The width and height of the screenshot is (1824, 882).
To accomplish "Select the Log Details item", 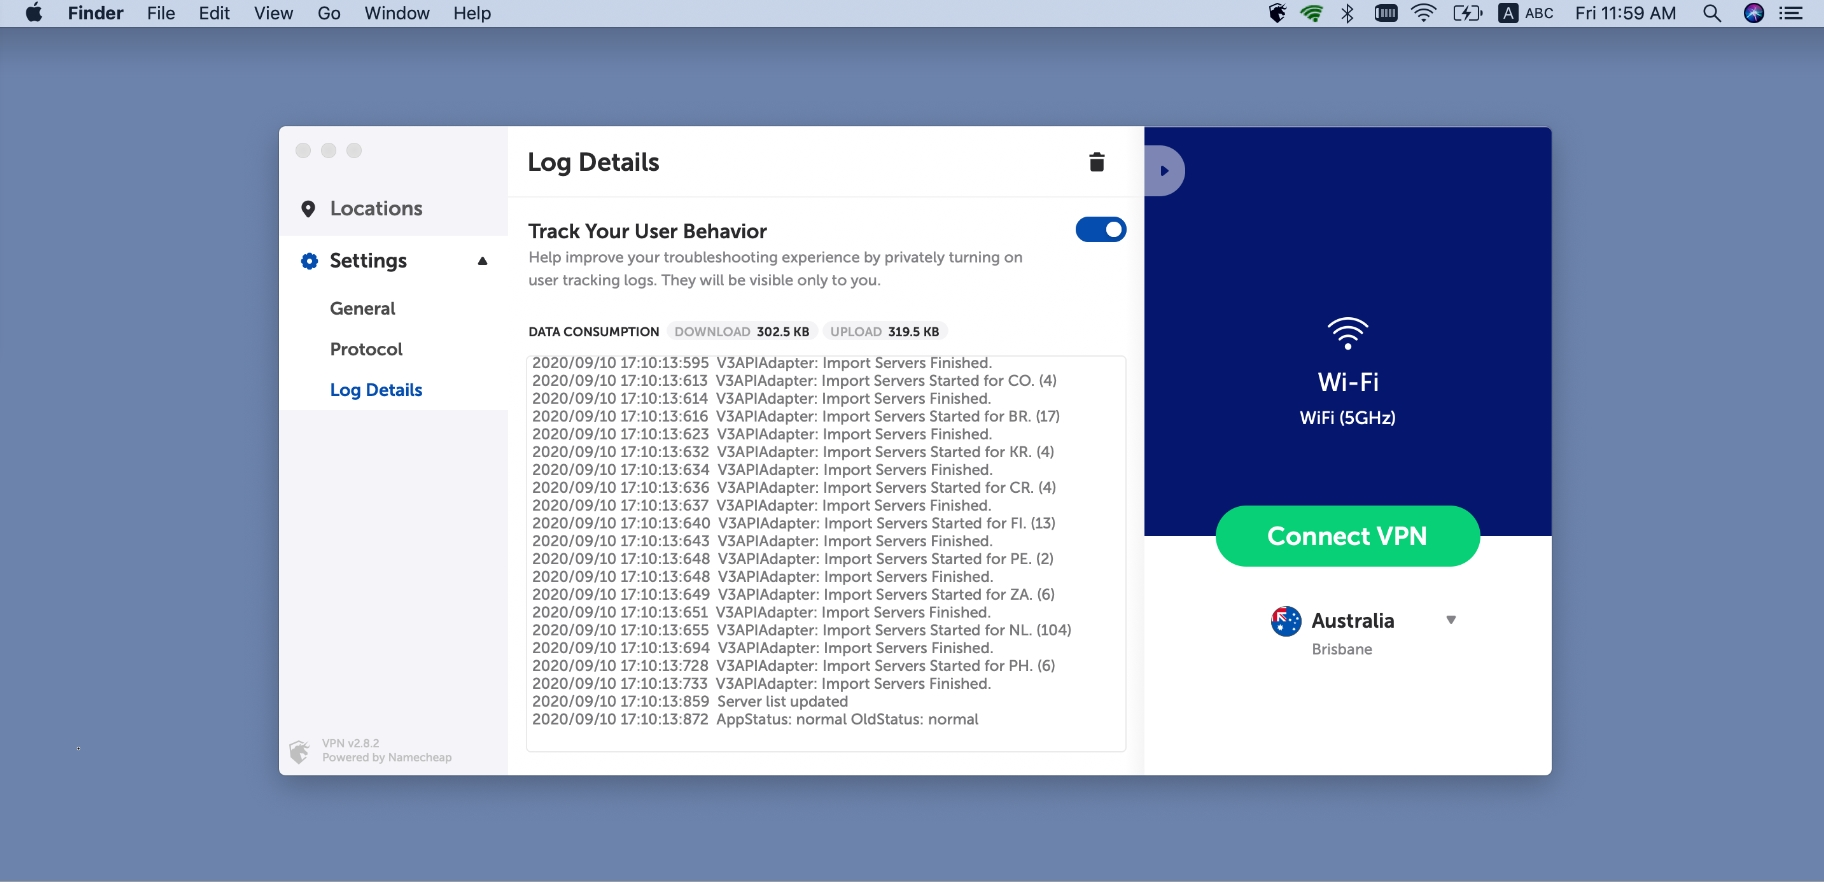I will pyautogui.click(x=376, y=390).
